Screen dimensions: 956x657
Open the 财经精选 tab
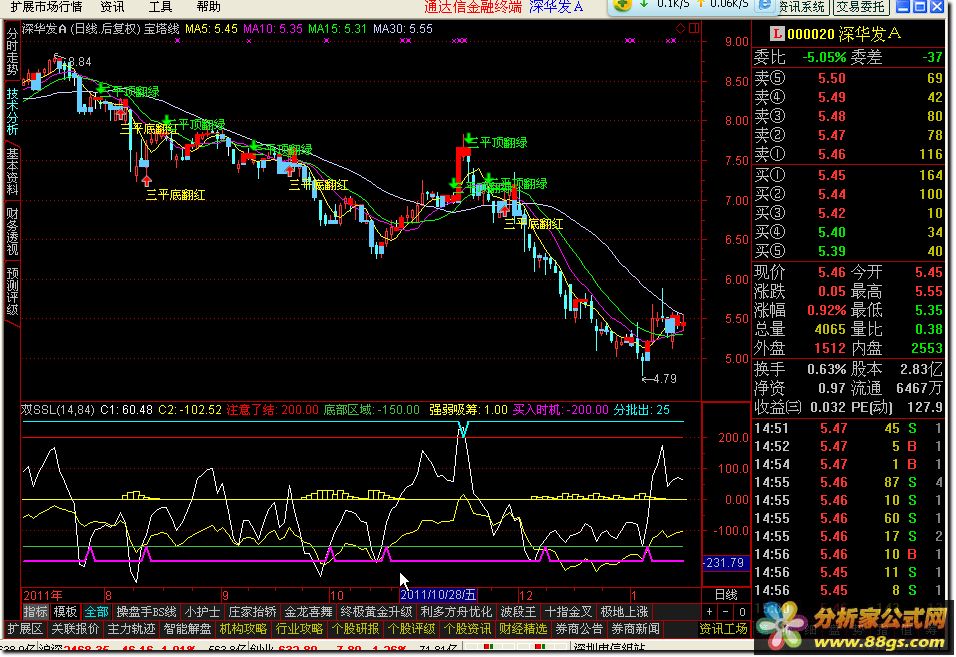click(x=523, y=629)
